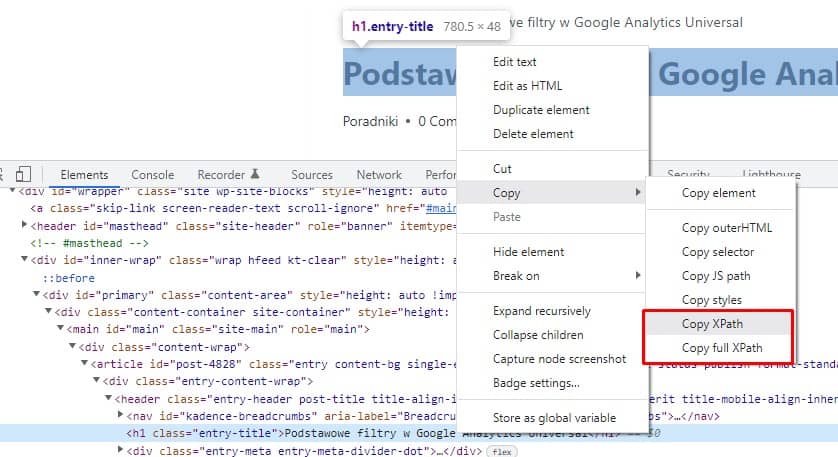The width and height of the screenshot is (838, 457).
Task: Expand the header#masthead element
Action: coord(24,226)
